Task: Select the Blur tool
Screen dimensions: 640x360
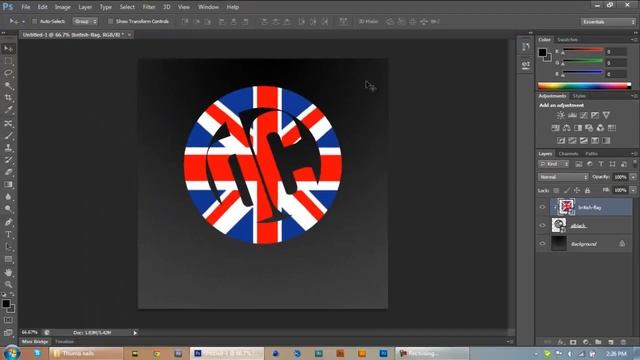Action: pyautogui.click(x=8, y=197)
